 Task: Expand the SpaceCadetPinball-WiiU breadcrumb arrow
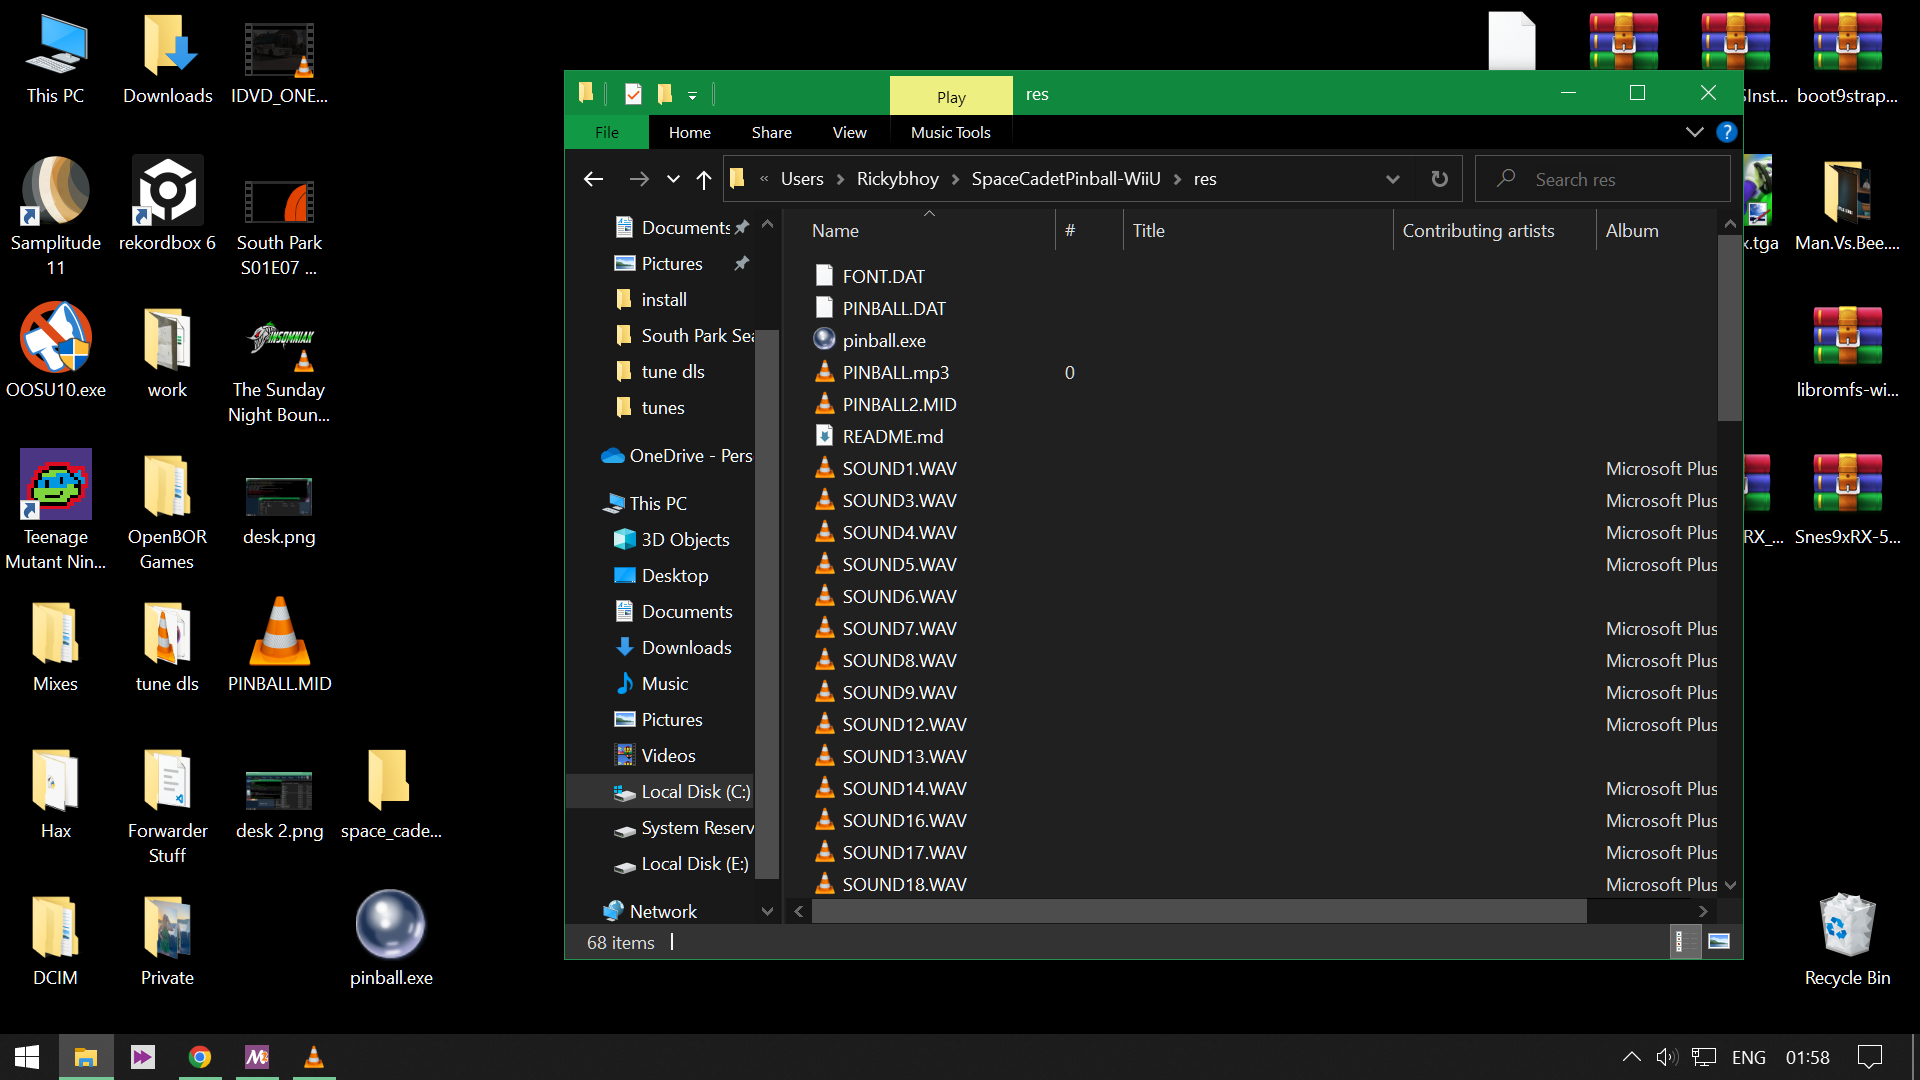[x=1178, y=179]
